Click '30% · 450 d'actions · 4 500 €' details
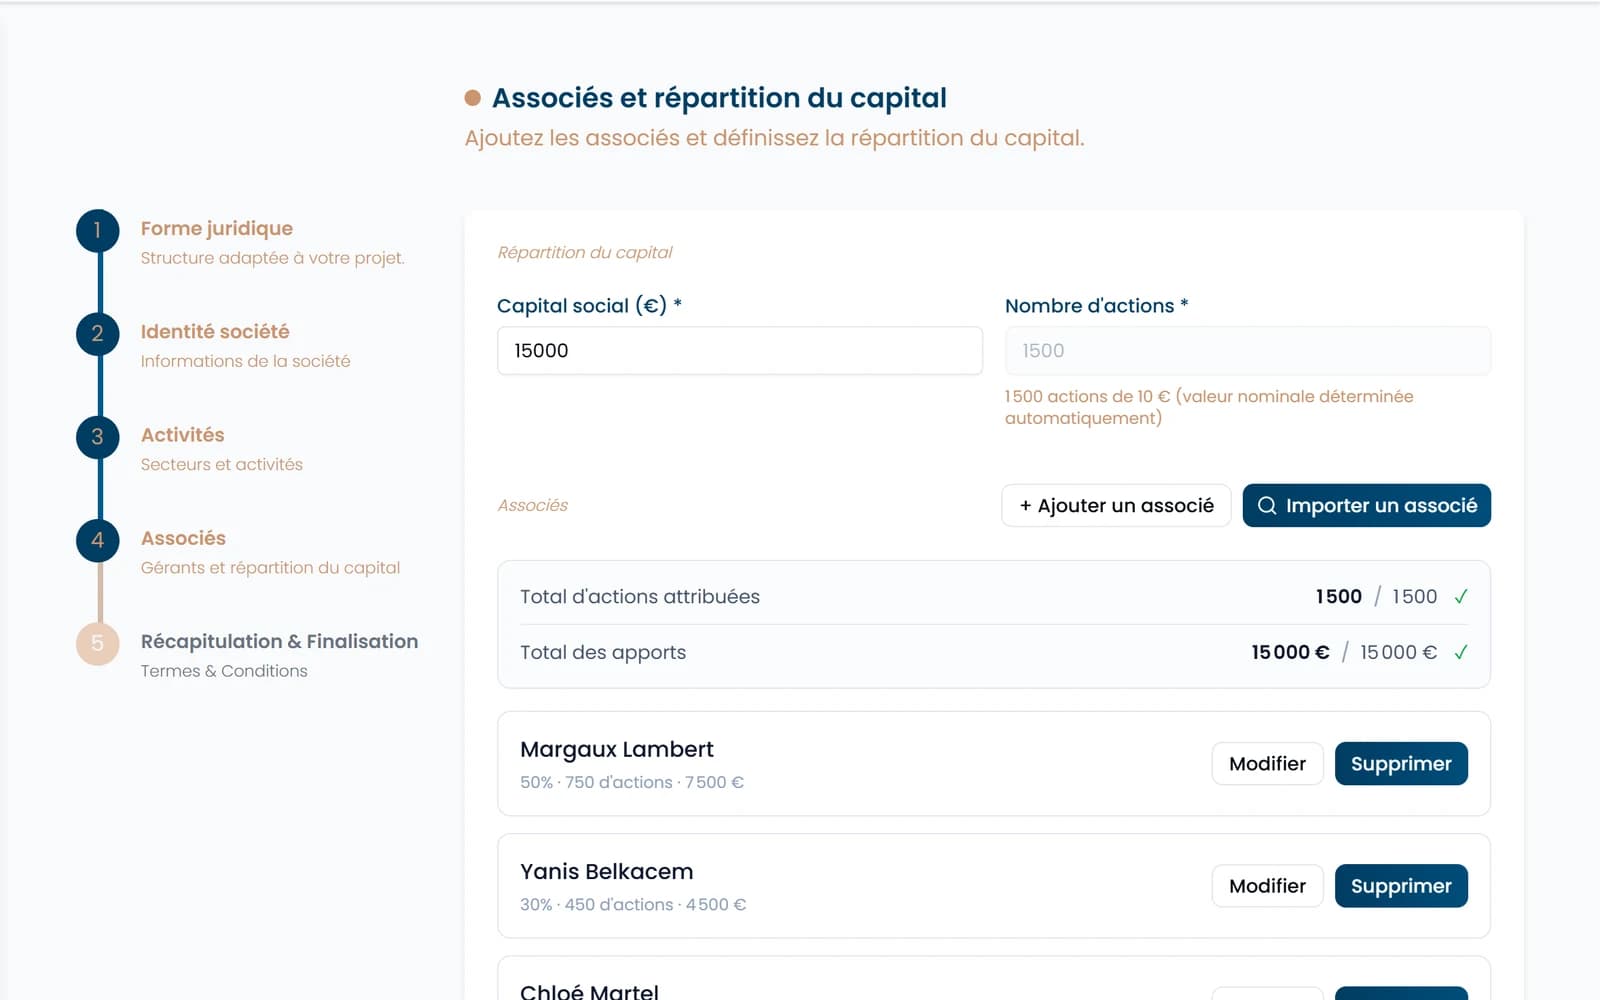Screen dimensions: 1600x1000 click(633, 905)
